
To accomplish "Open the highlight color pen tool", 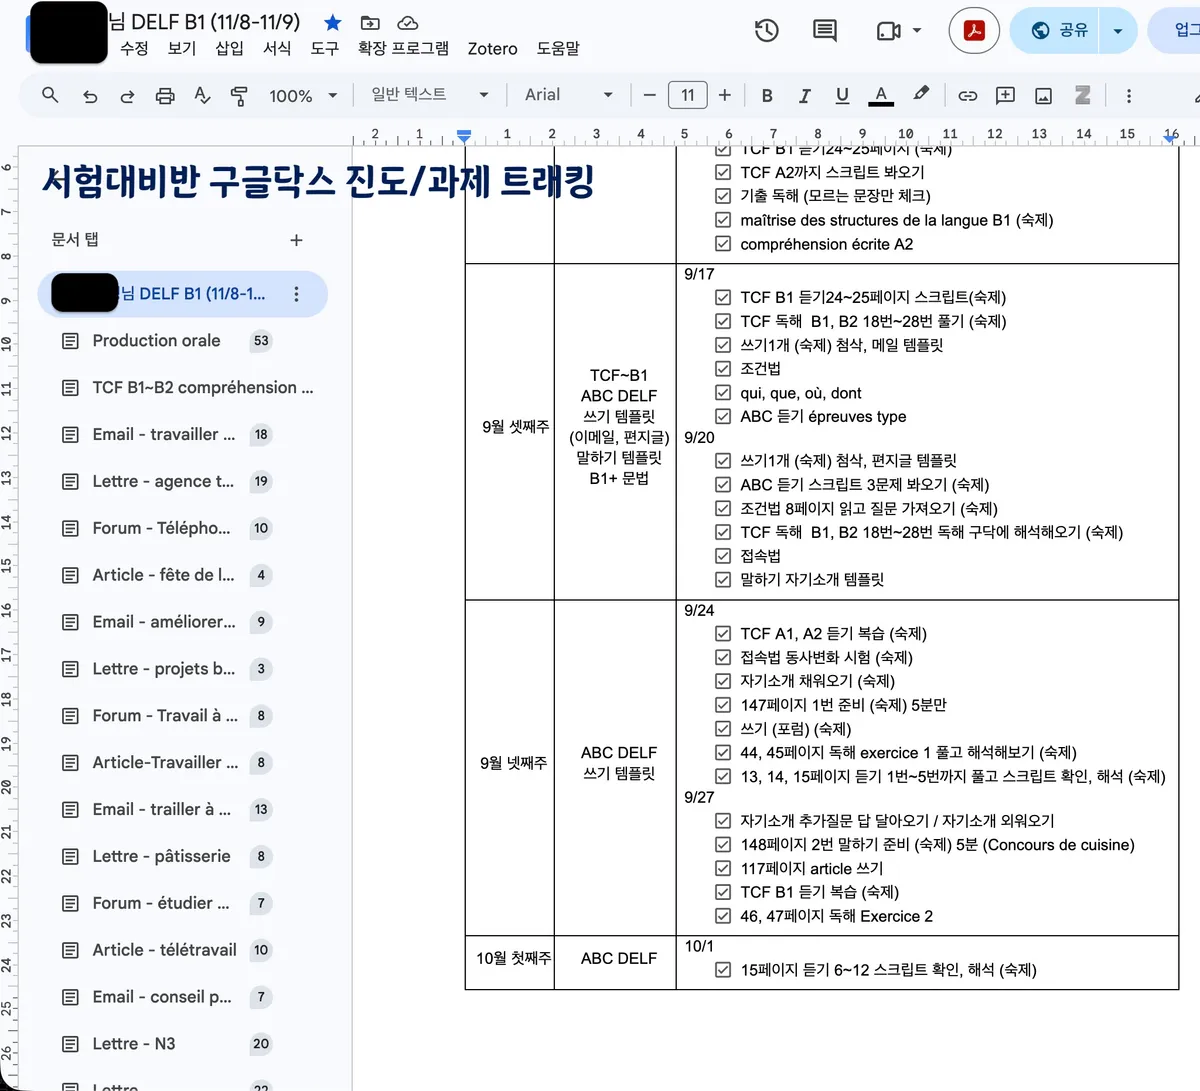I will point(920,95).
